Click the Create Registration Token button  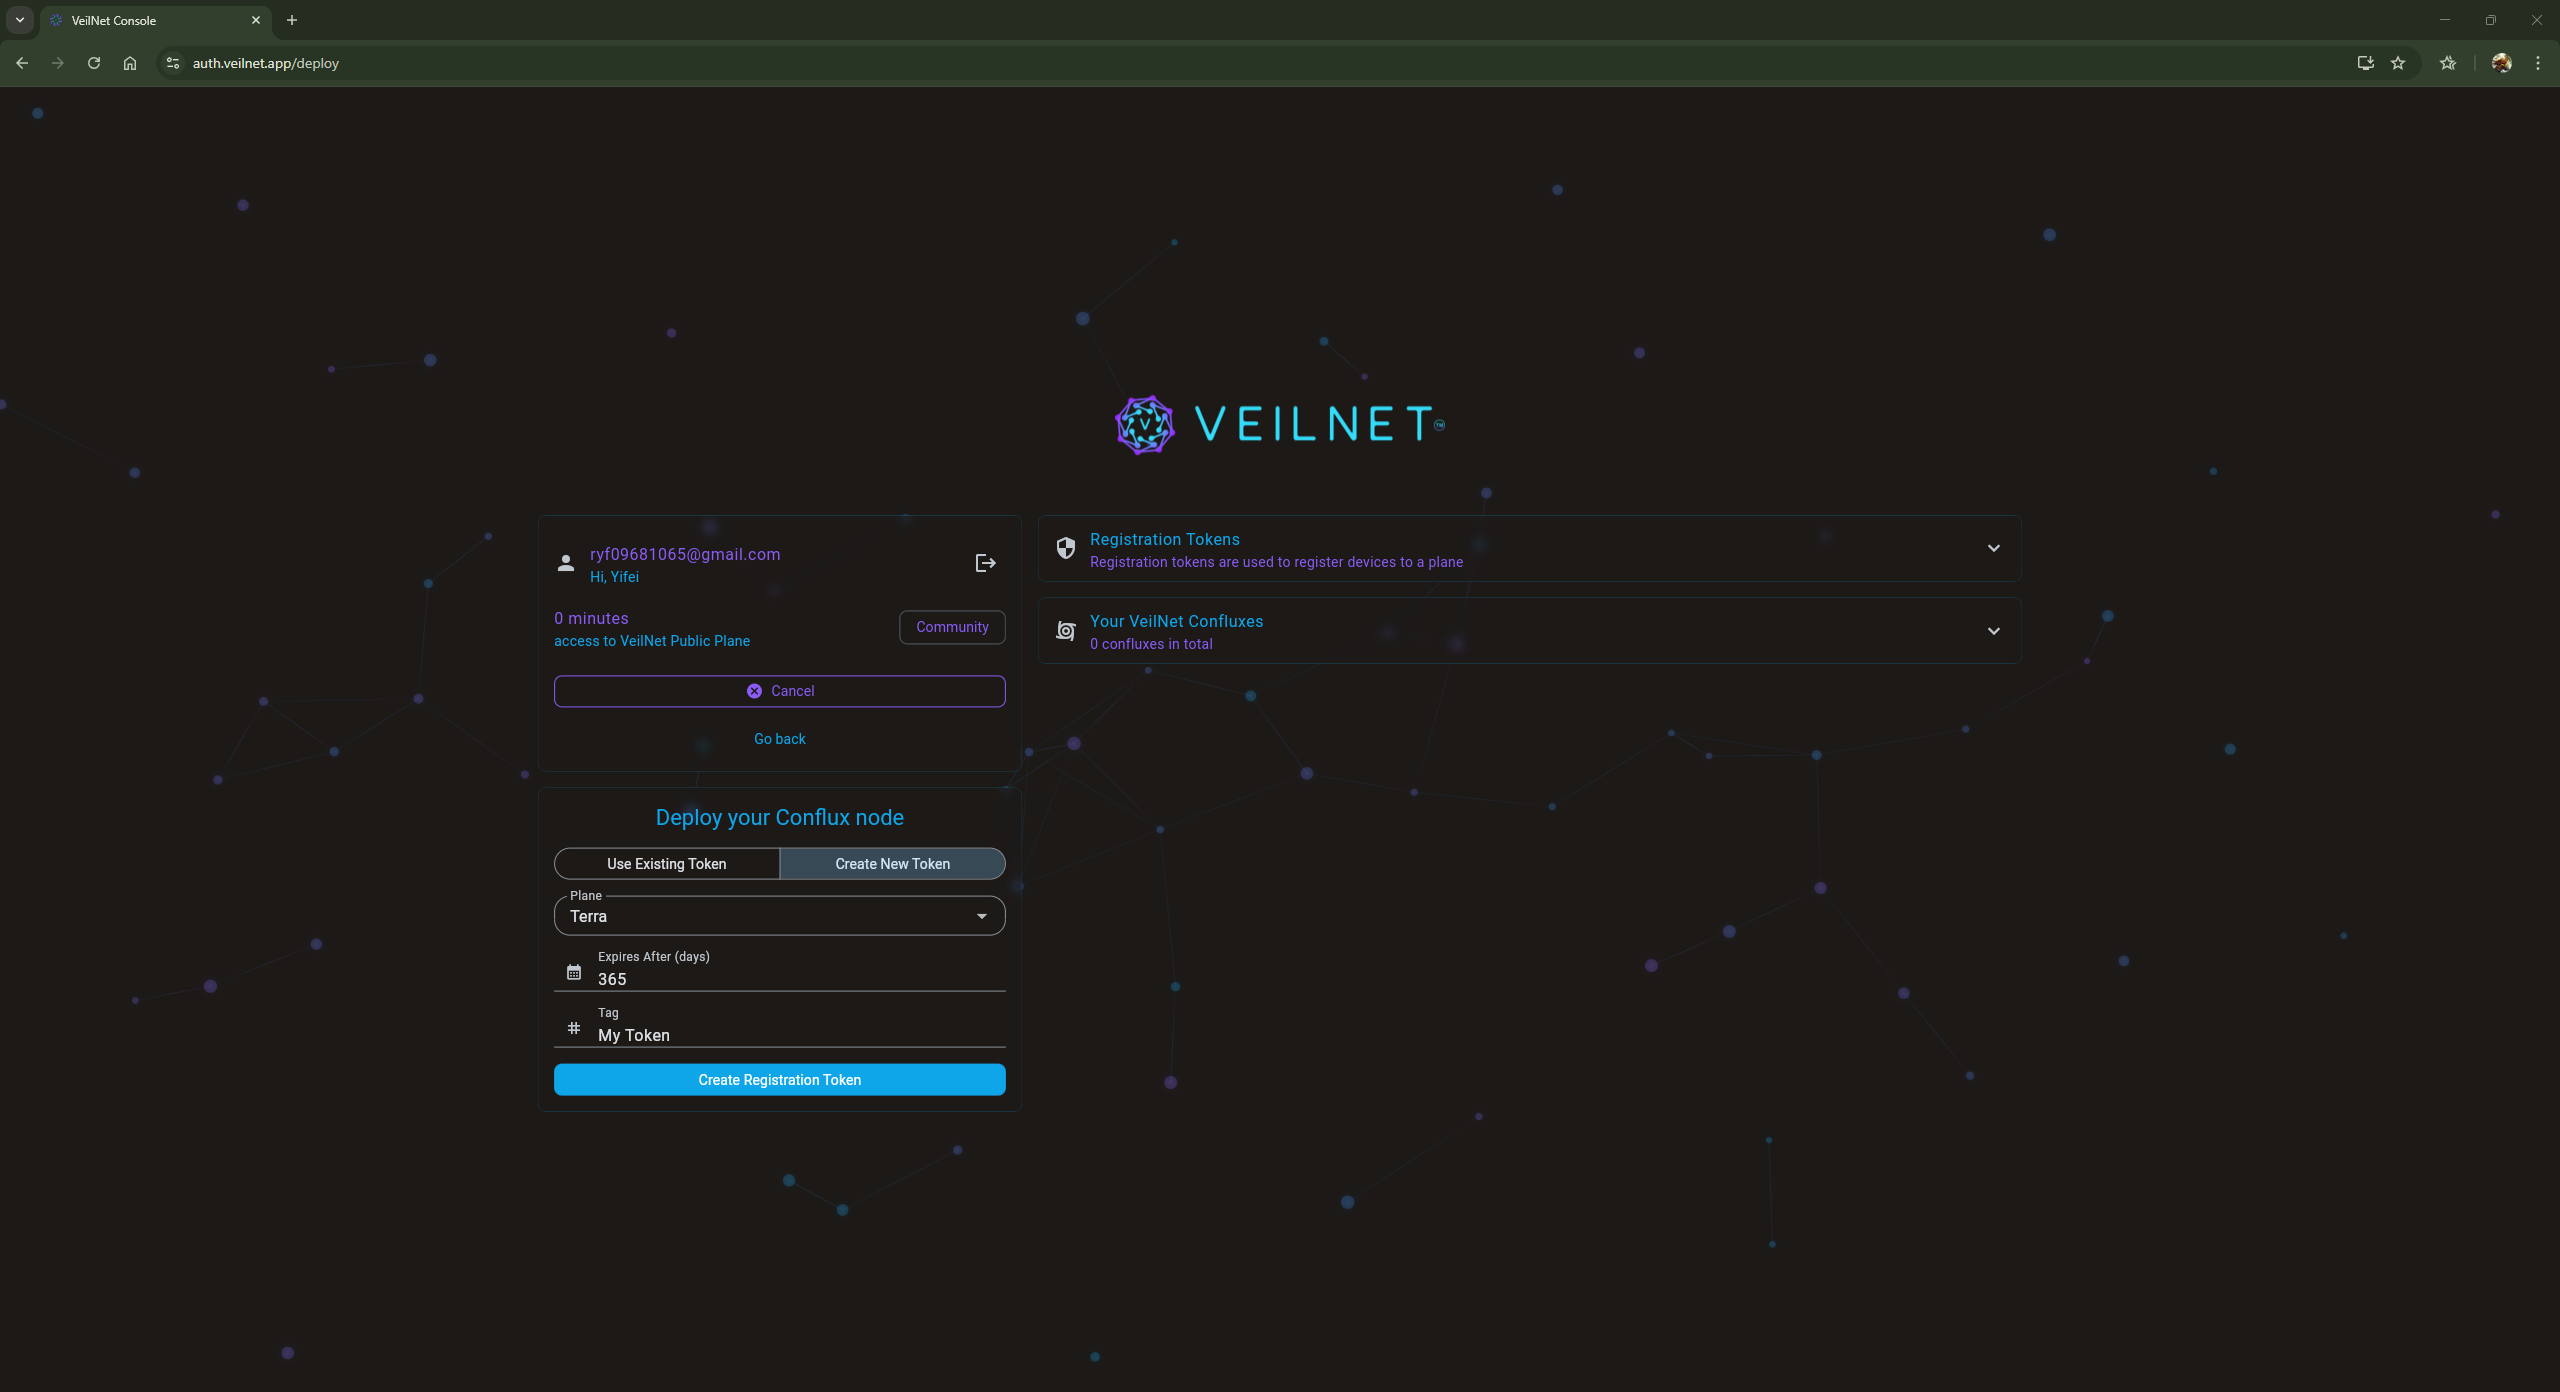click(779, 1079)
